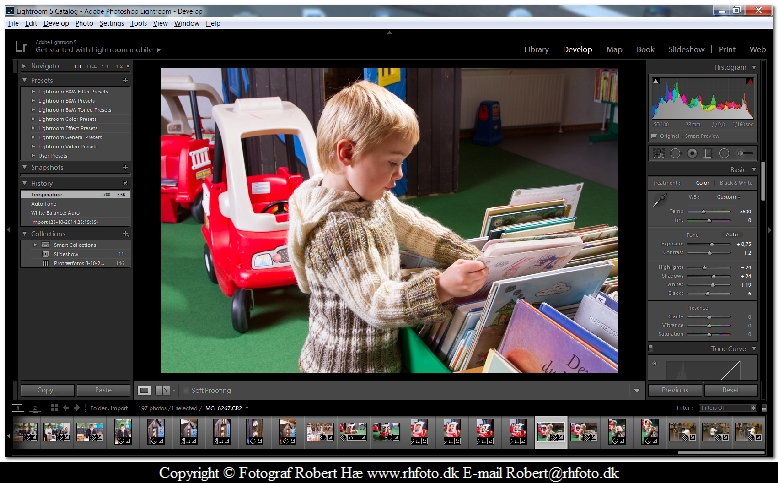Expand the User Presets folder
Image resolution: width=778 pixels, height=483 pixels.
point(33,156)
